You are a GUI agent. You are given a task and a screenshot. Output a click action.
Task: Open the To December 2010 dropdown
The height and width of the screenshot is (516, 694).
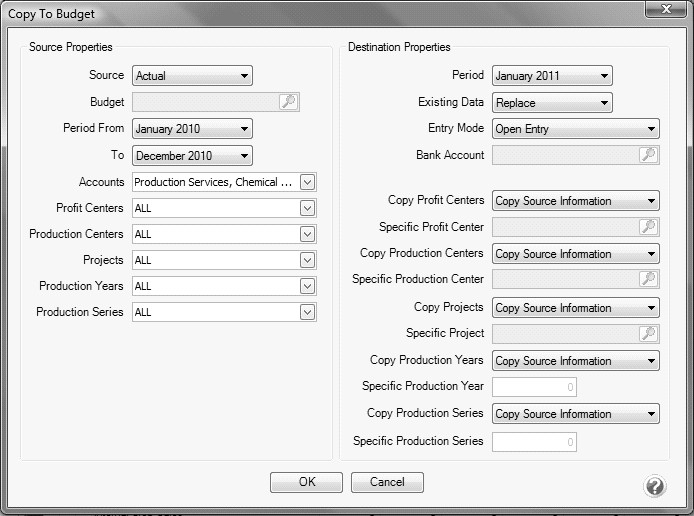pos(243,156)
